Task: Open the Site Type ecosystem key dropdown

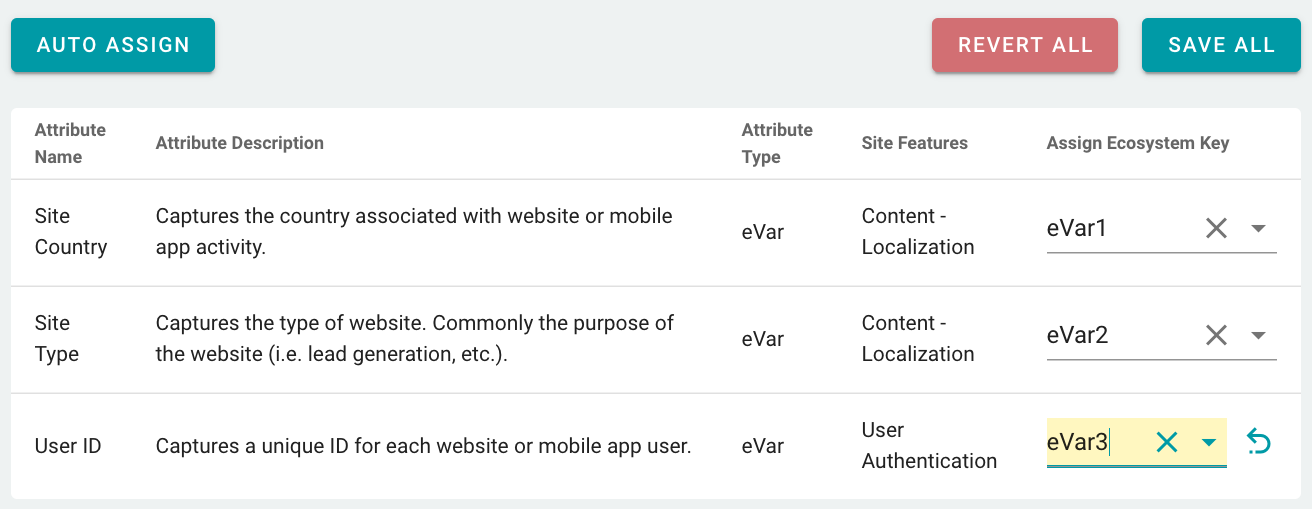Action: (x=1259, y=335)
